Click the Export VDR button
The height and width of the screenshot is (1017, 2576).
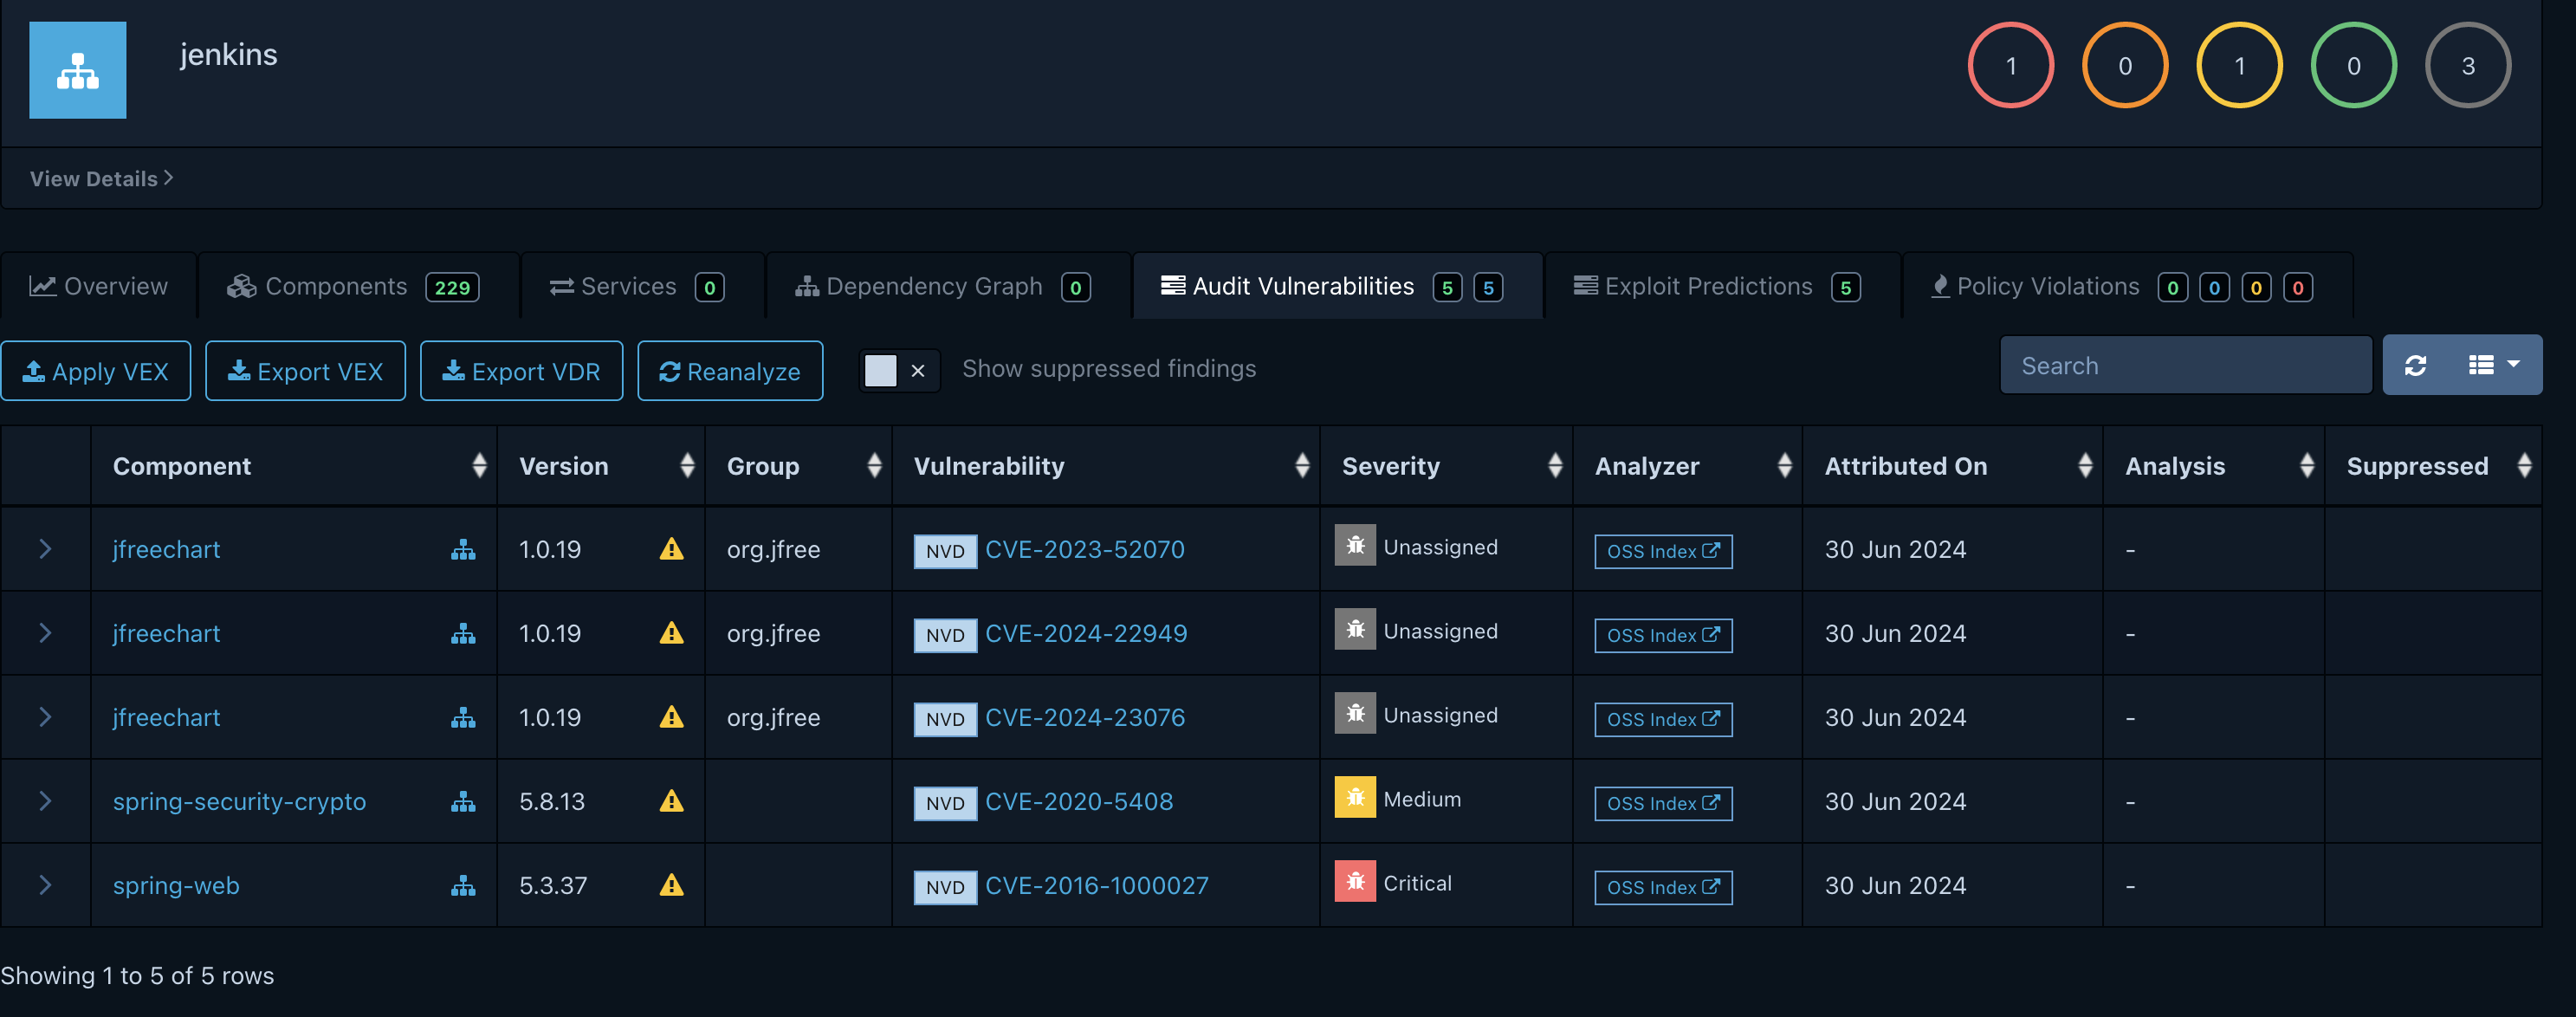pyautogui.click(x=521, y=371)
